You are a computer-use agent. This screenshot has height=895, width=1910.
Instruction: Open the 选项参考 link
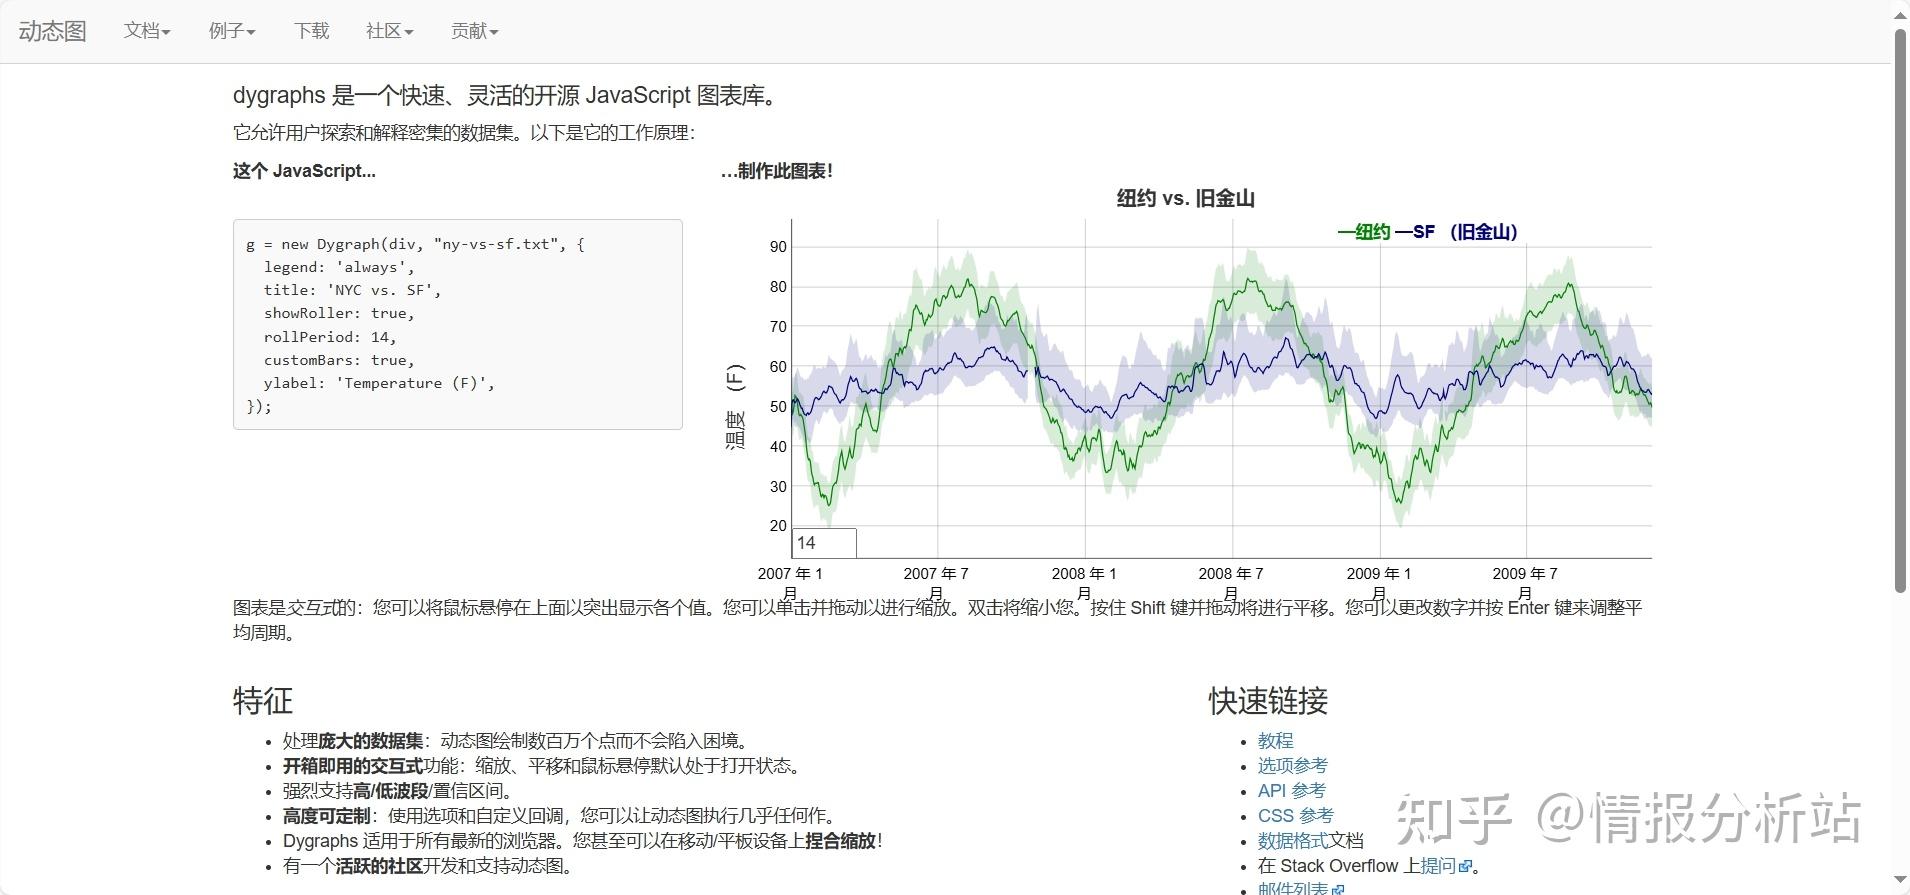coord(1292,766)
